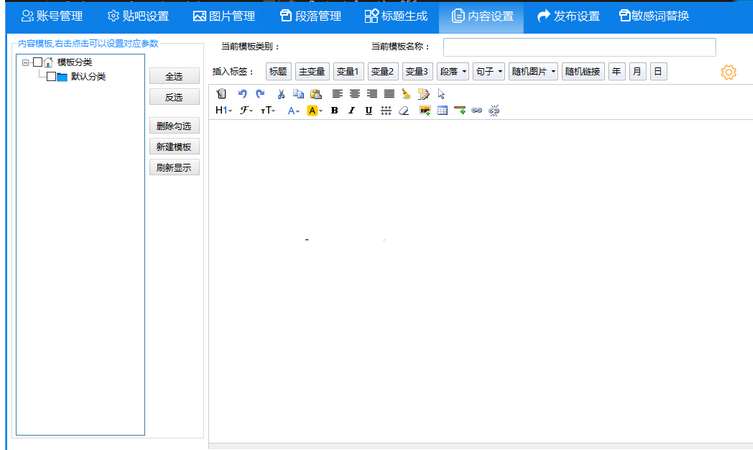Toggle bold text formatting

pos(334,110)
